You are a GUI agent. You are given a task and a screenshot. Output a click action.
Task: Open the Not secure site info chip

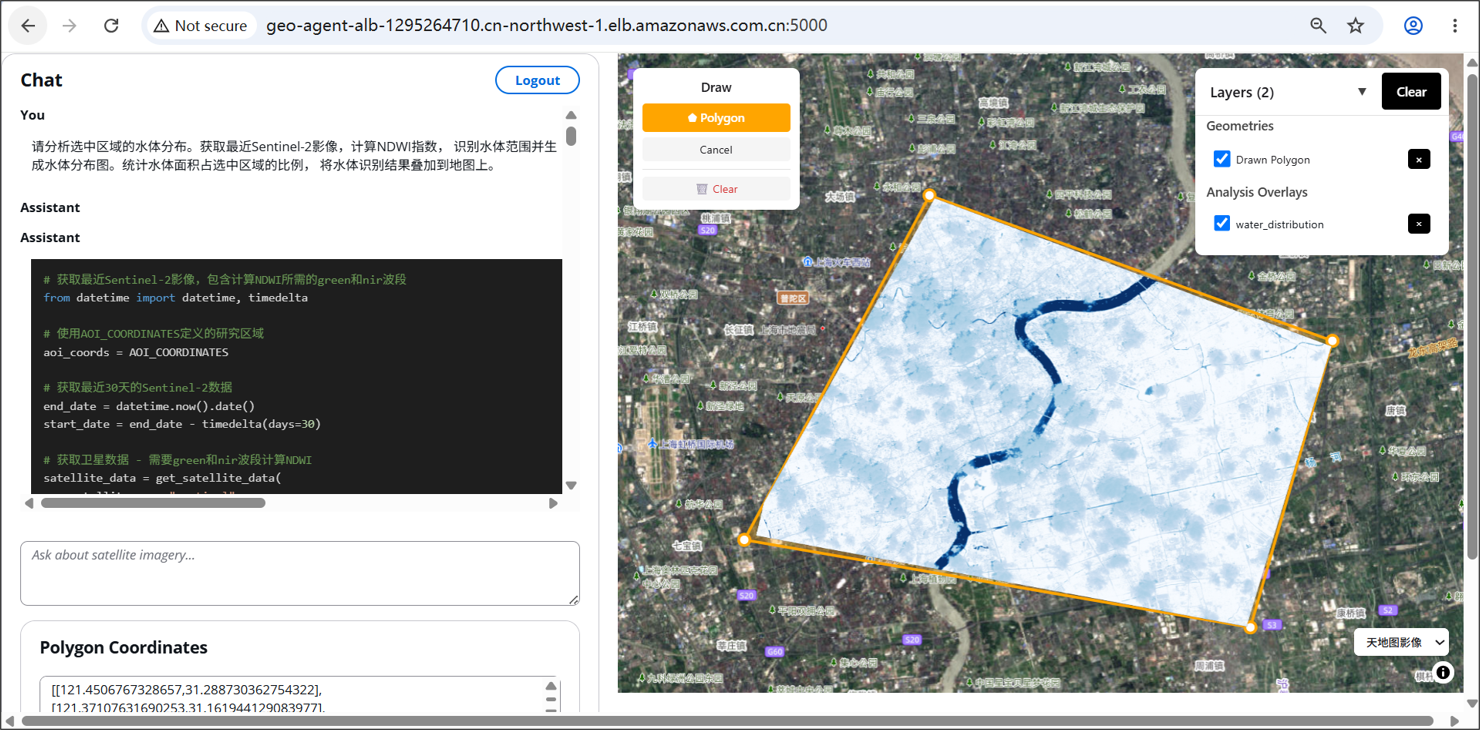tap(199, 26)
